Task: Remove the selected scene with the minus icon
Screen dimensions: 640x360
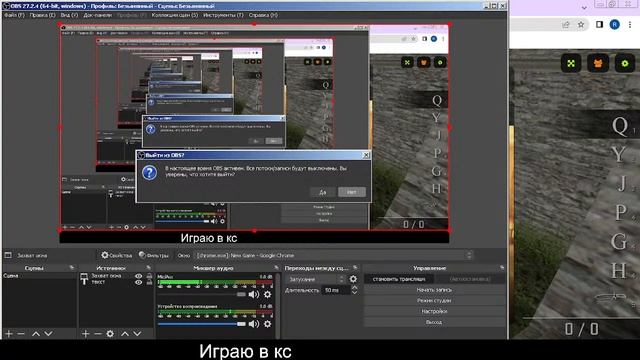Action: 21,334
